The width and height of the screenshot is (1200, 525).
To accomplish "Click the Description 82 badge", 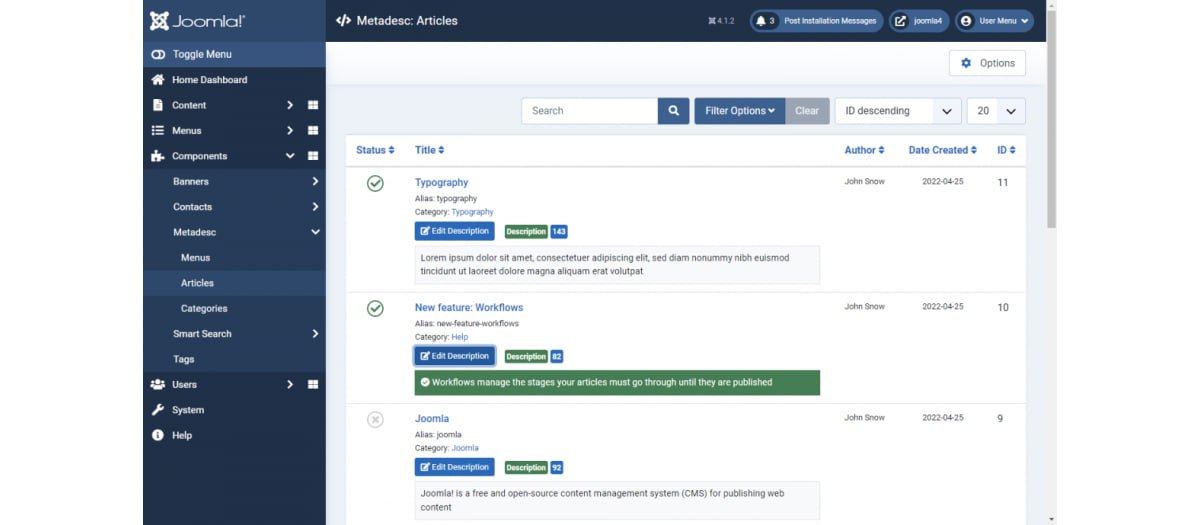I will point(534,357).
